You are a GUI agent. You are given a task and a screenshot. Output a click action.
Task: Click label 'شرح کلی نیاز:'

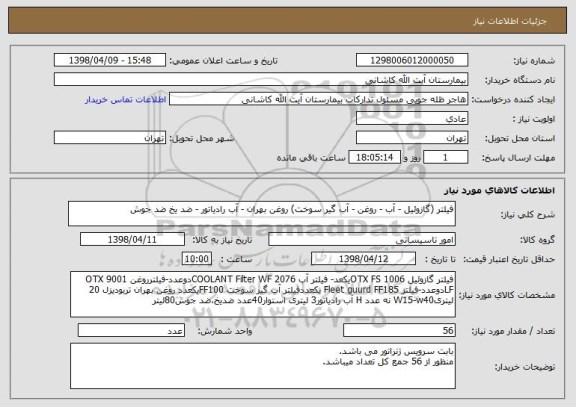click(528, 215)
